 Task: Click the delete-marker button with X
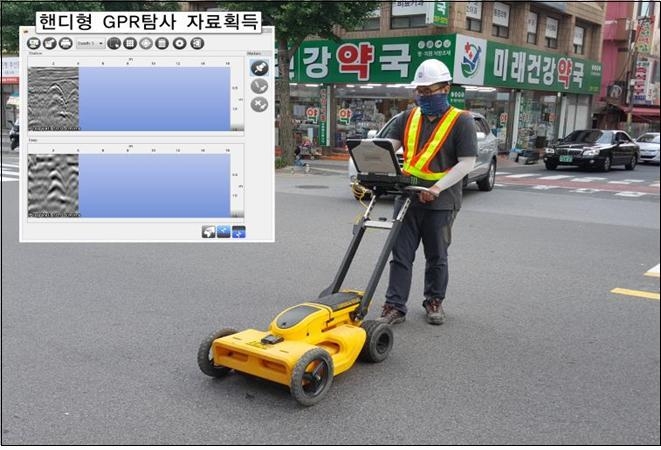pos(259,104)
